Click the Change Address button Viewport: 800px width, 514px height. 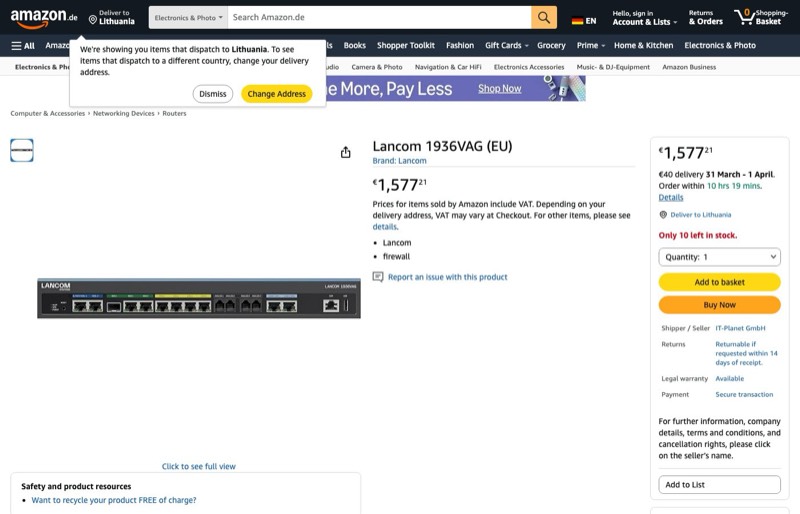[277, 94]
